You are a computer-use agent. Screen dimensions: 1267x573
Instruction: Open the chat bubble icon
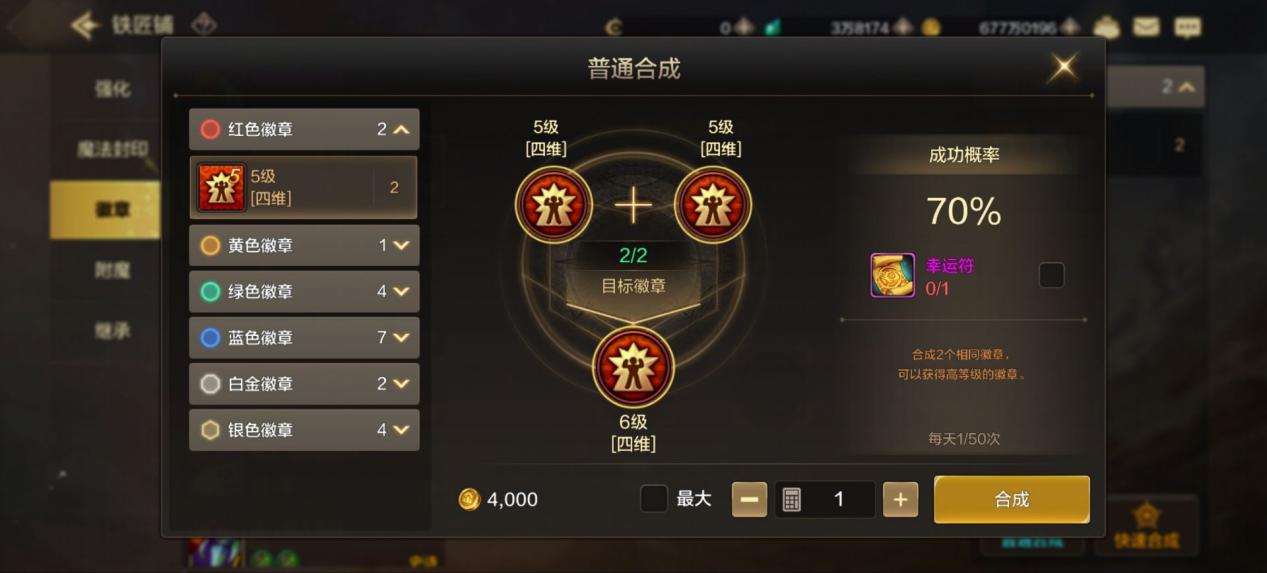coord(1187,27)
